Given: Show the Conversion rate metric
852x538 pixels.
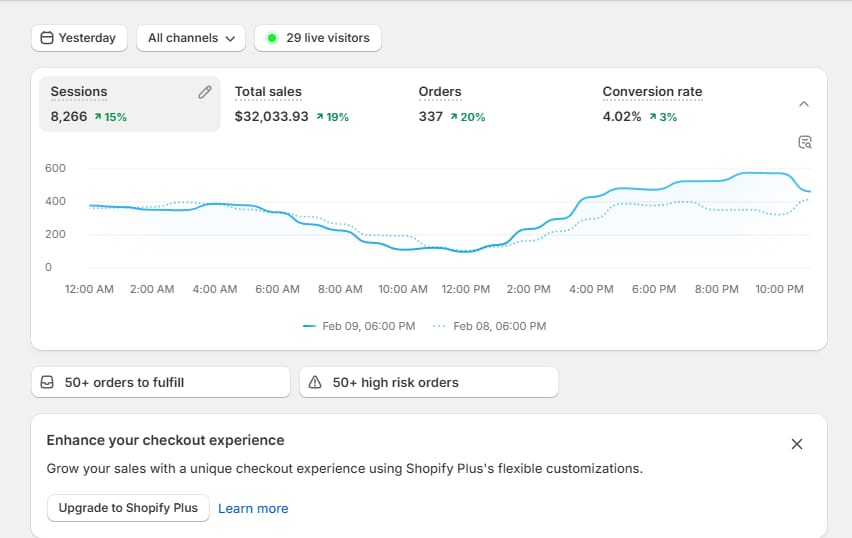Looking at the screenshot, I should (x=652, y=104).
